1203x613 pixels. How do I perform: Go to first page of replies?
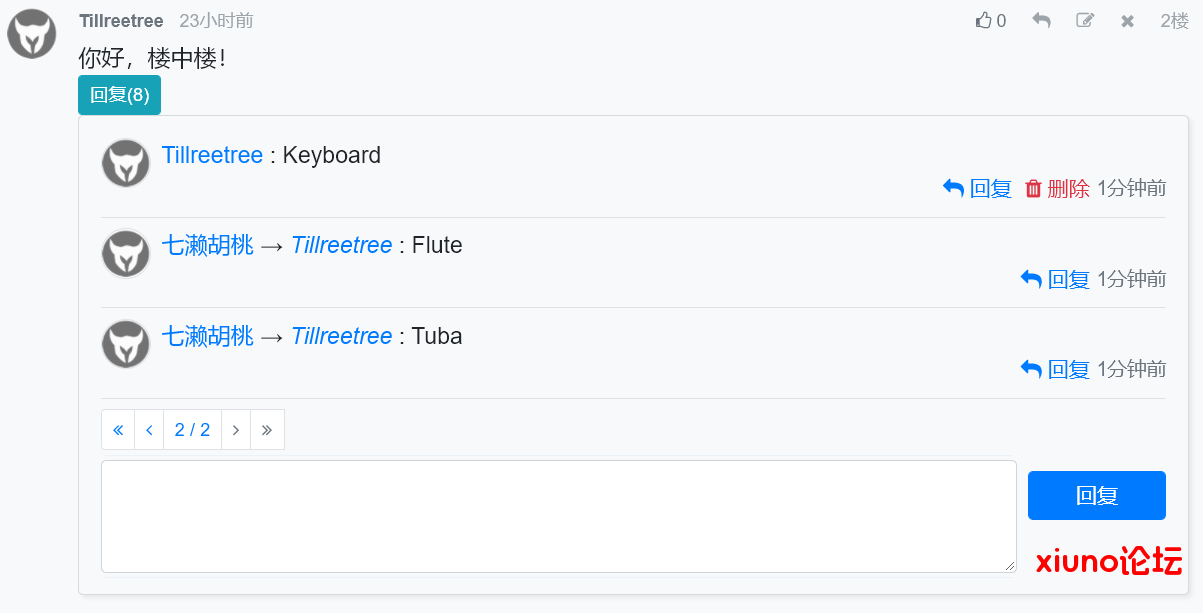pyautogui.click(x=118, y=430)
